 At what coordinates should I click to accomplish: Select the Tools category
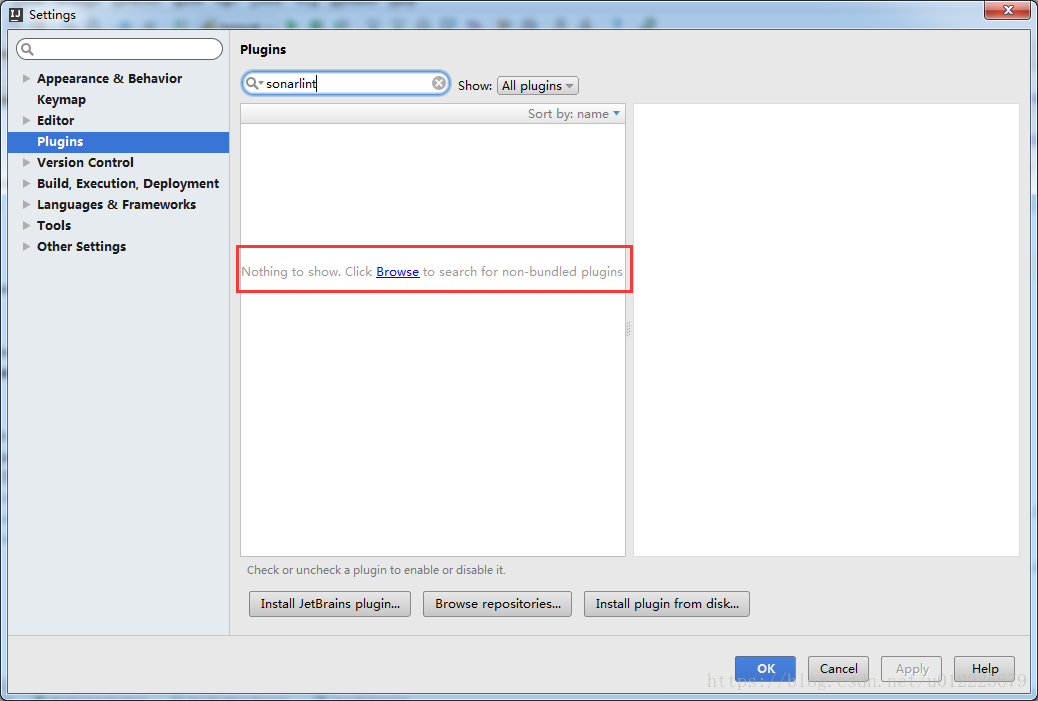pyautogui.click(x=54, y=226)
